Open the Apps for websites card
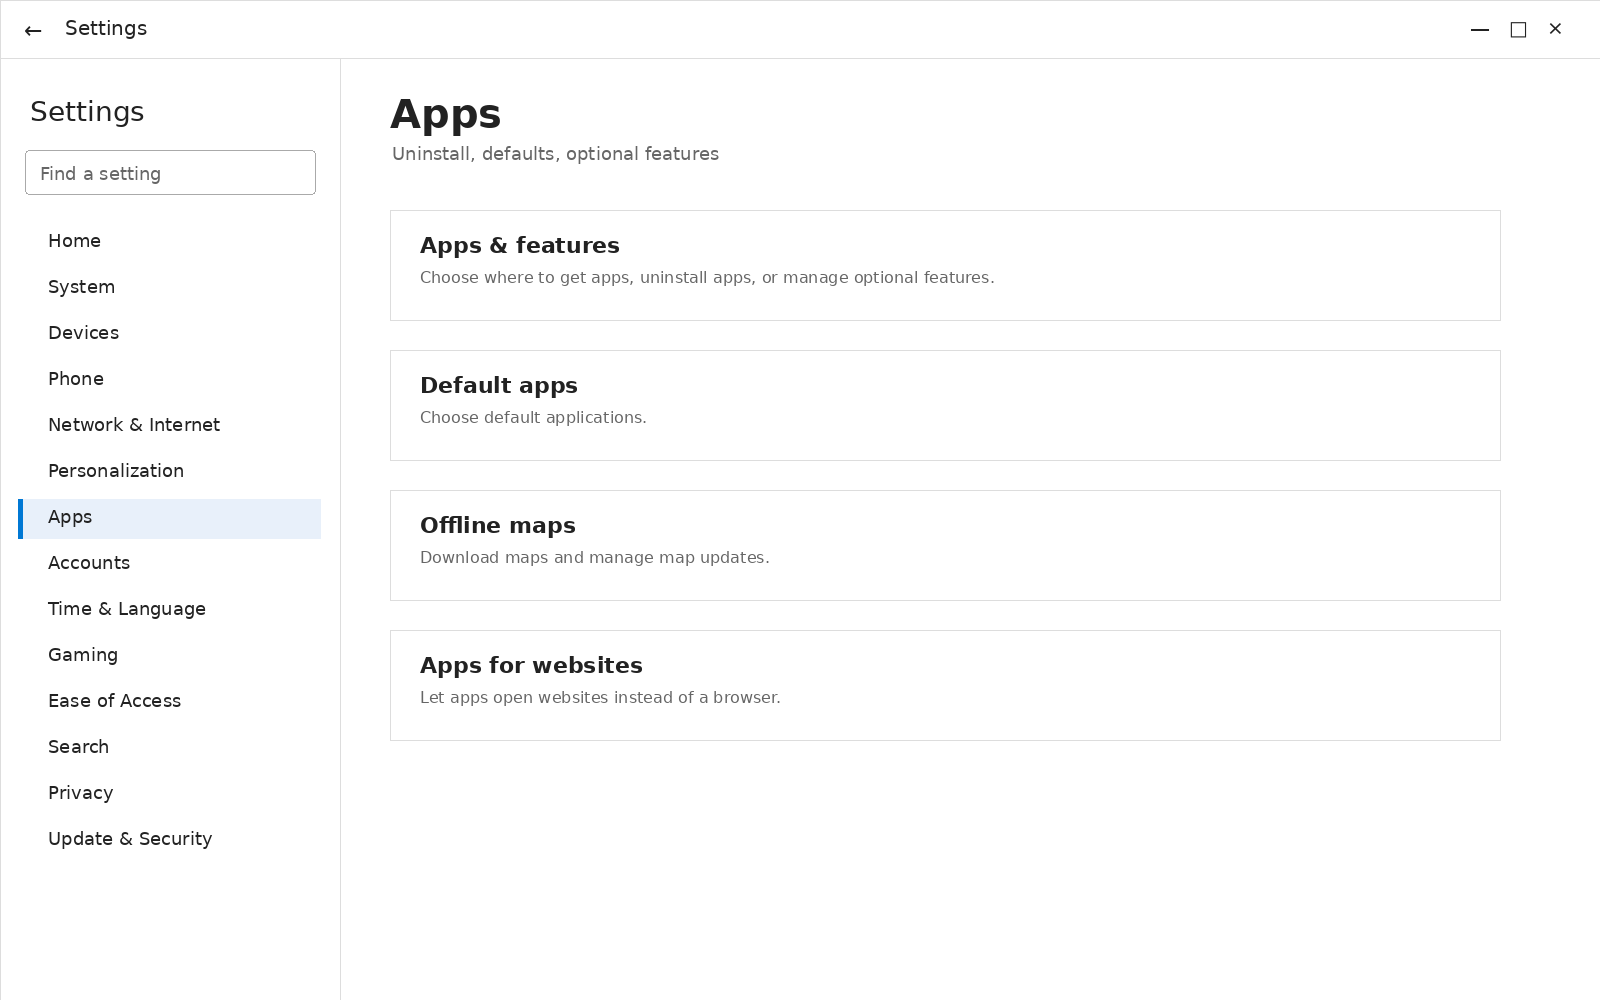This screenshot has width=1600, height=1000. click(945, 685)
